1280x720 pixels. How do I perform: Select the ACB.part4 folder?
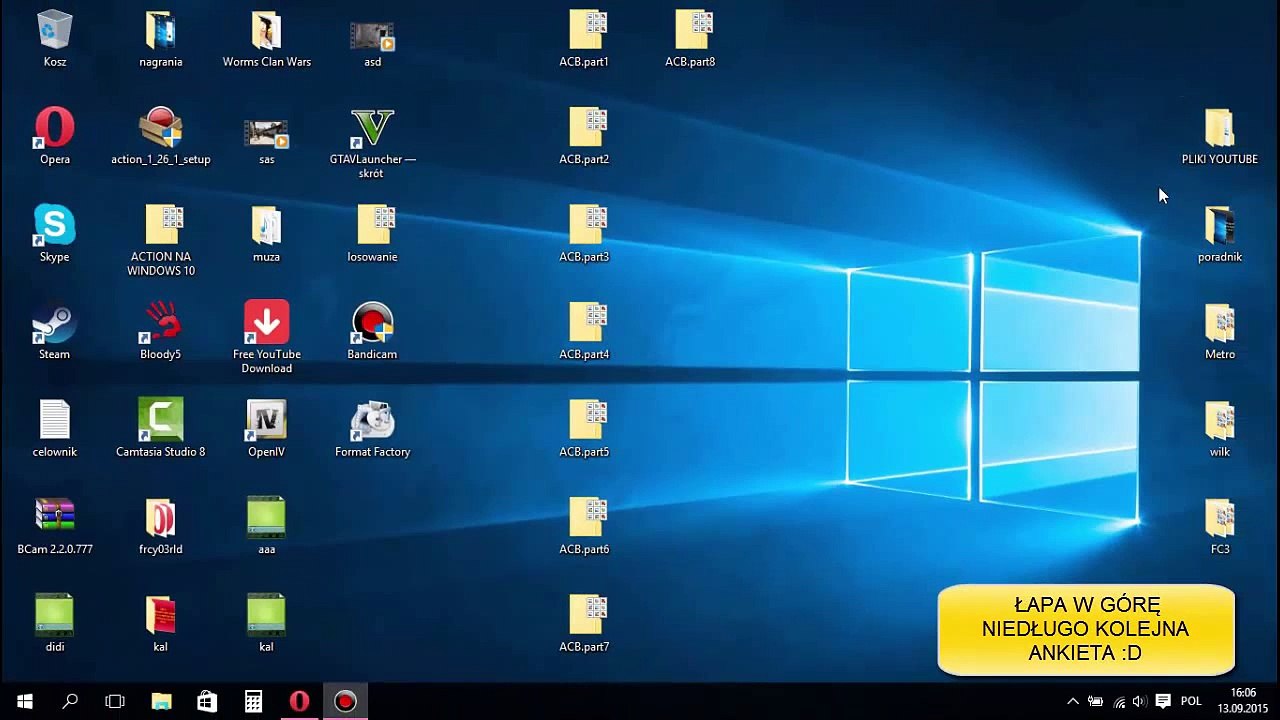(x=586, y=322)
